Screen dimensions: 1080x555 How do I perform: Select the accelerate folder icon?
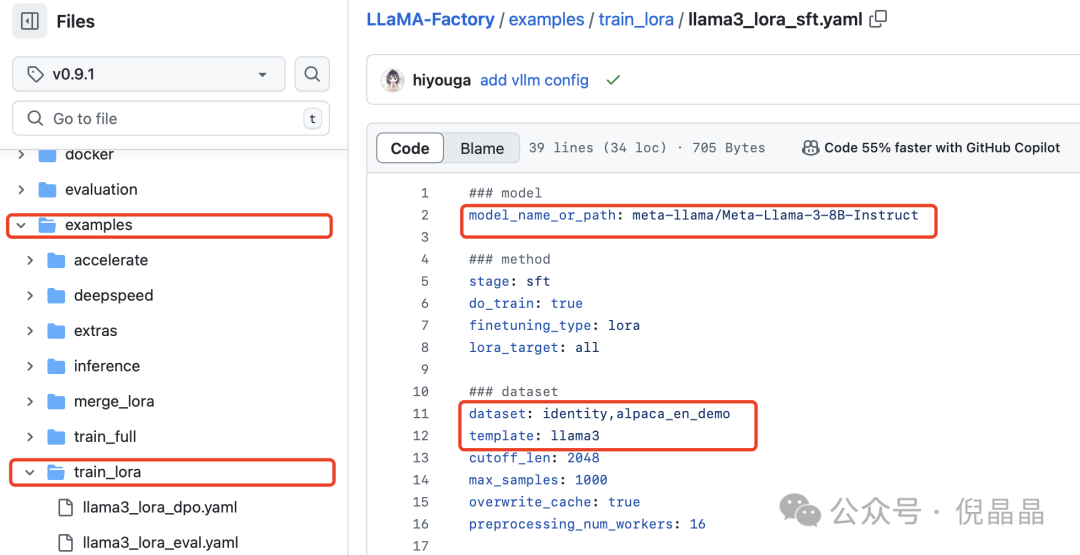coord(56,260)
